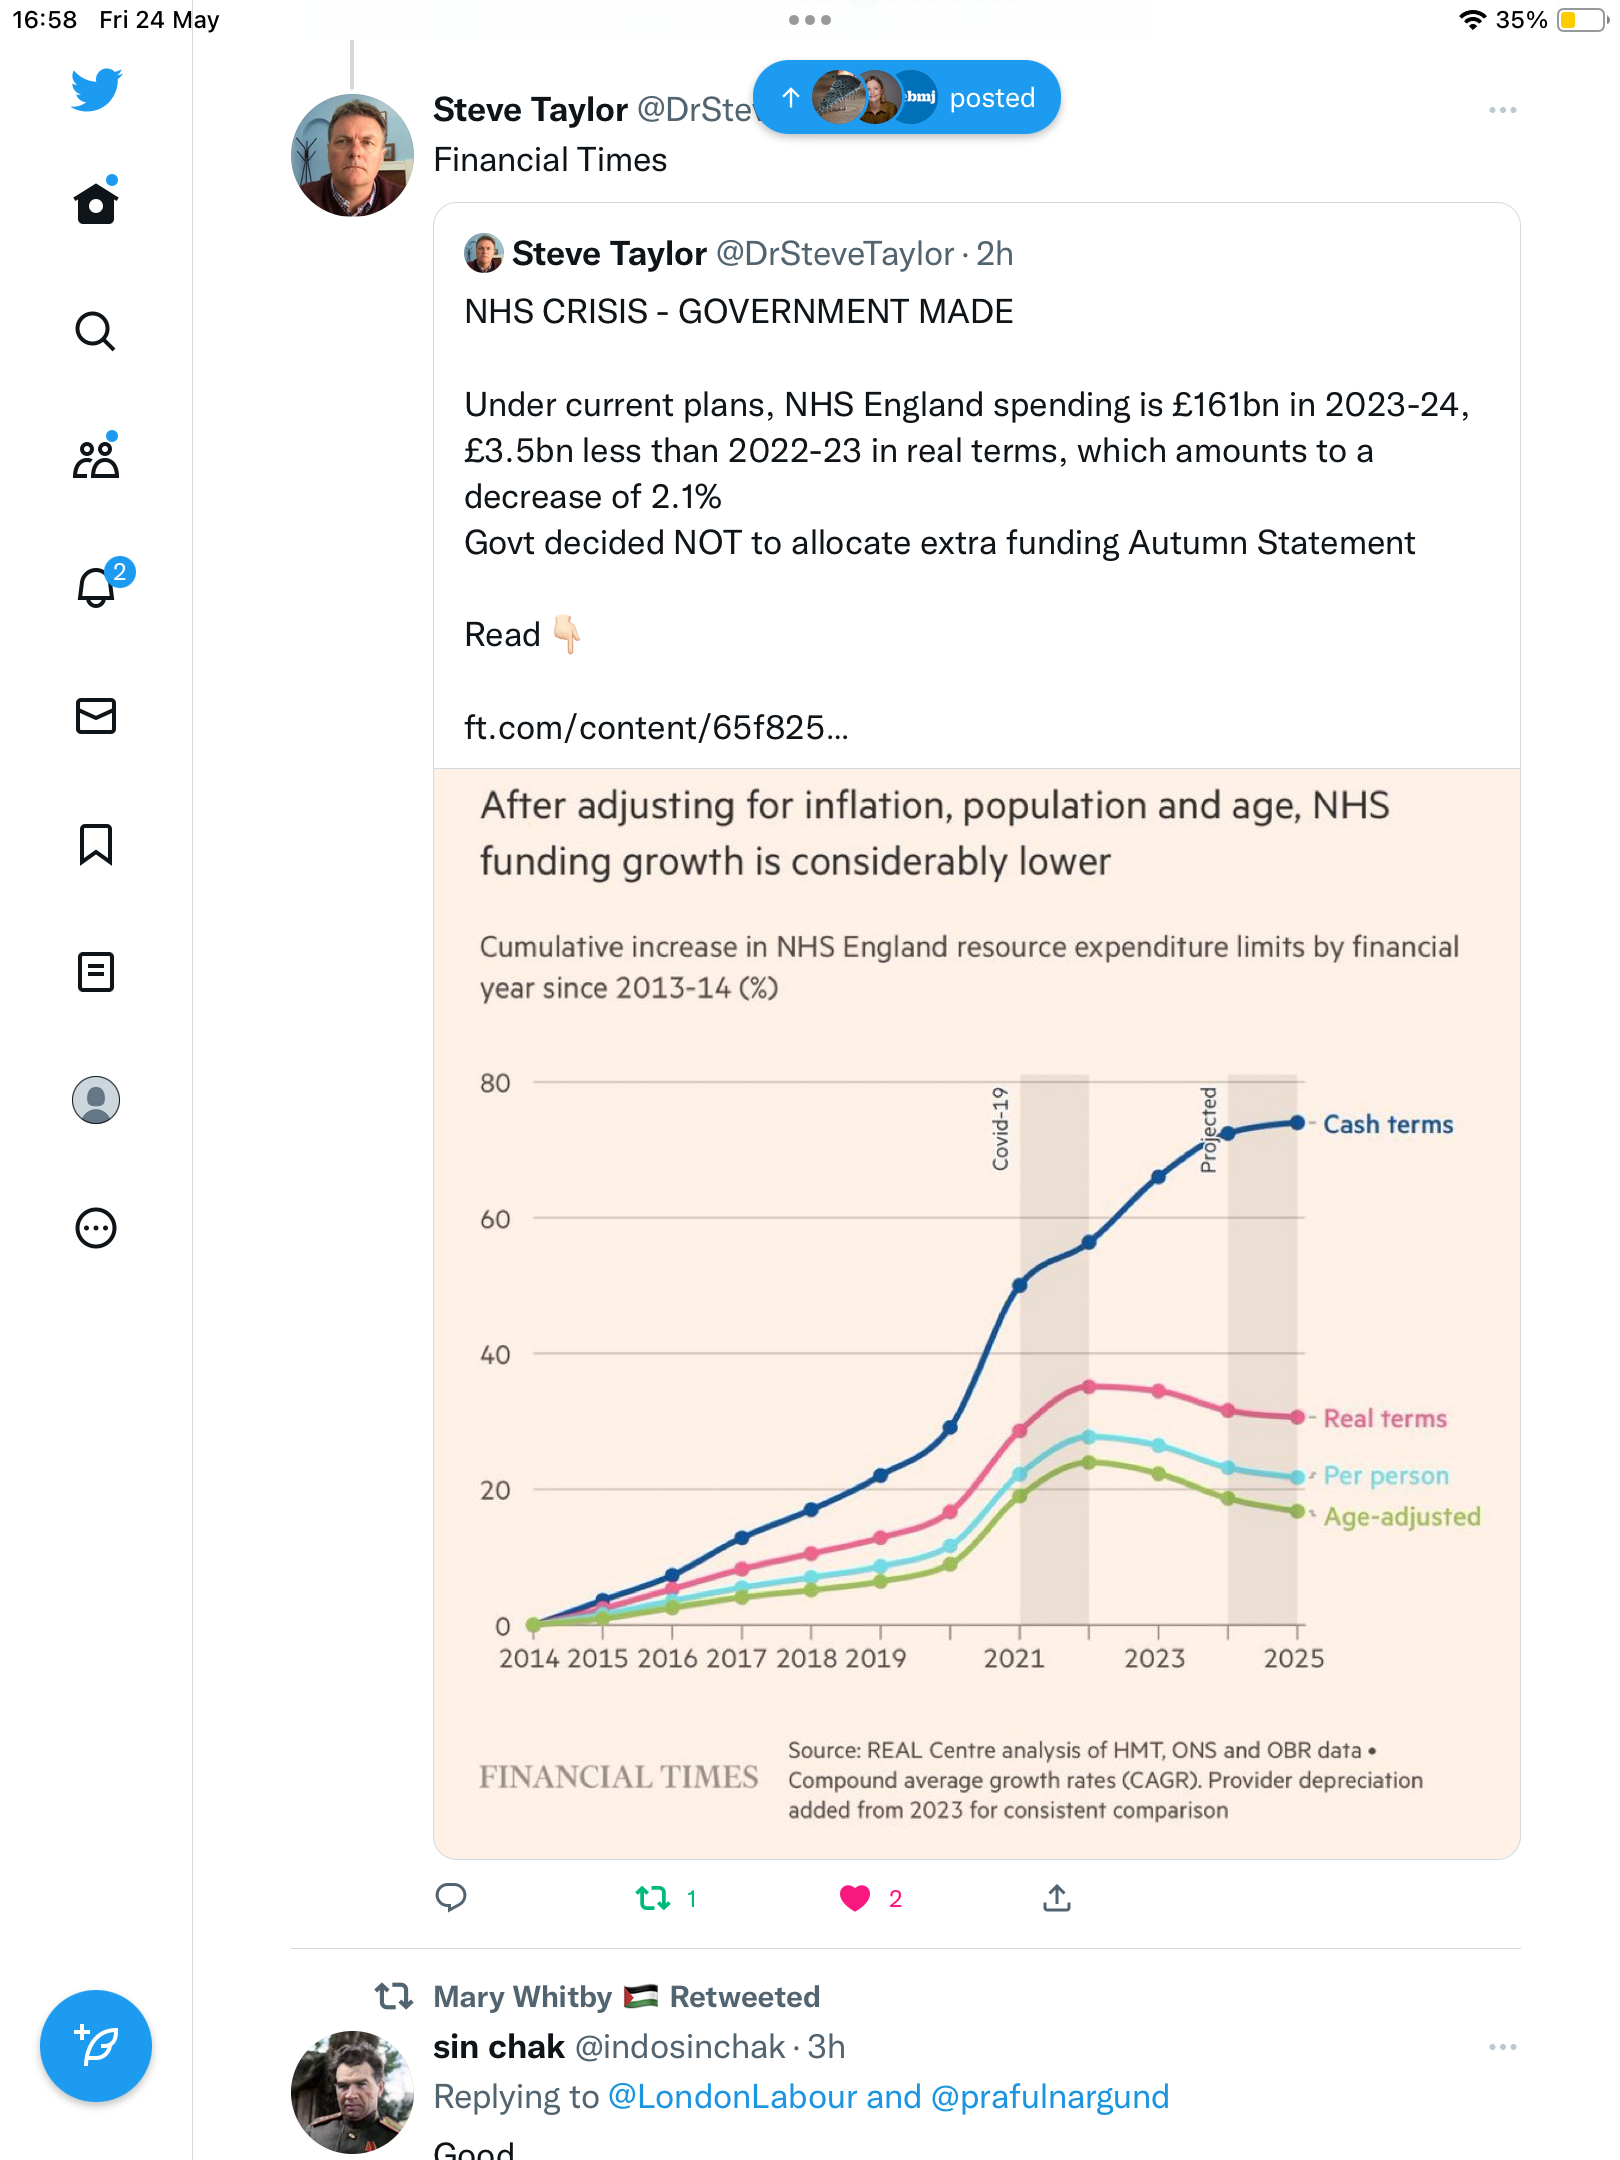
Task: Open the Financial Times NHS funding chart image
Action: click(977, 1313)
